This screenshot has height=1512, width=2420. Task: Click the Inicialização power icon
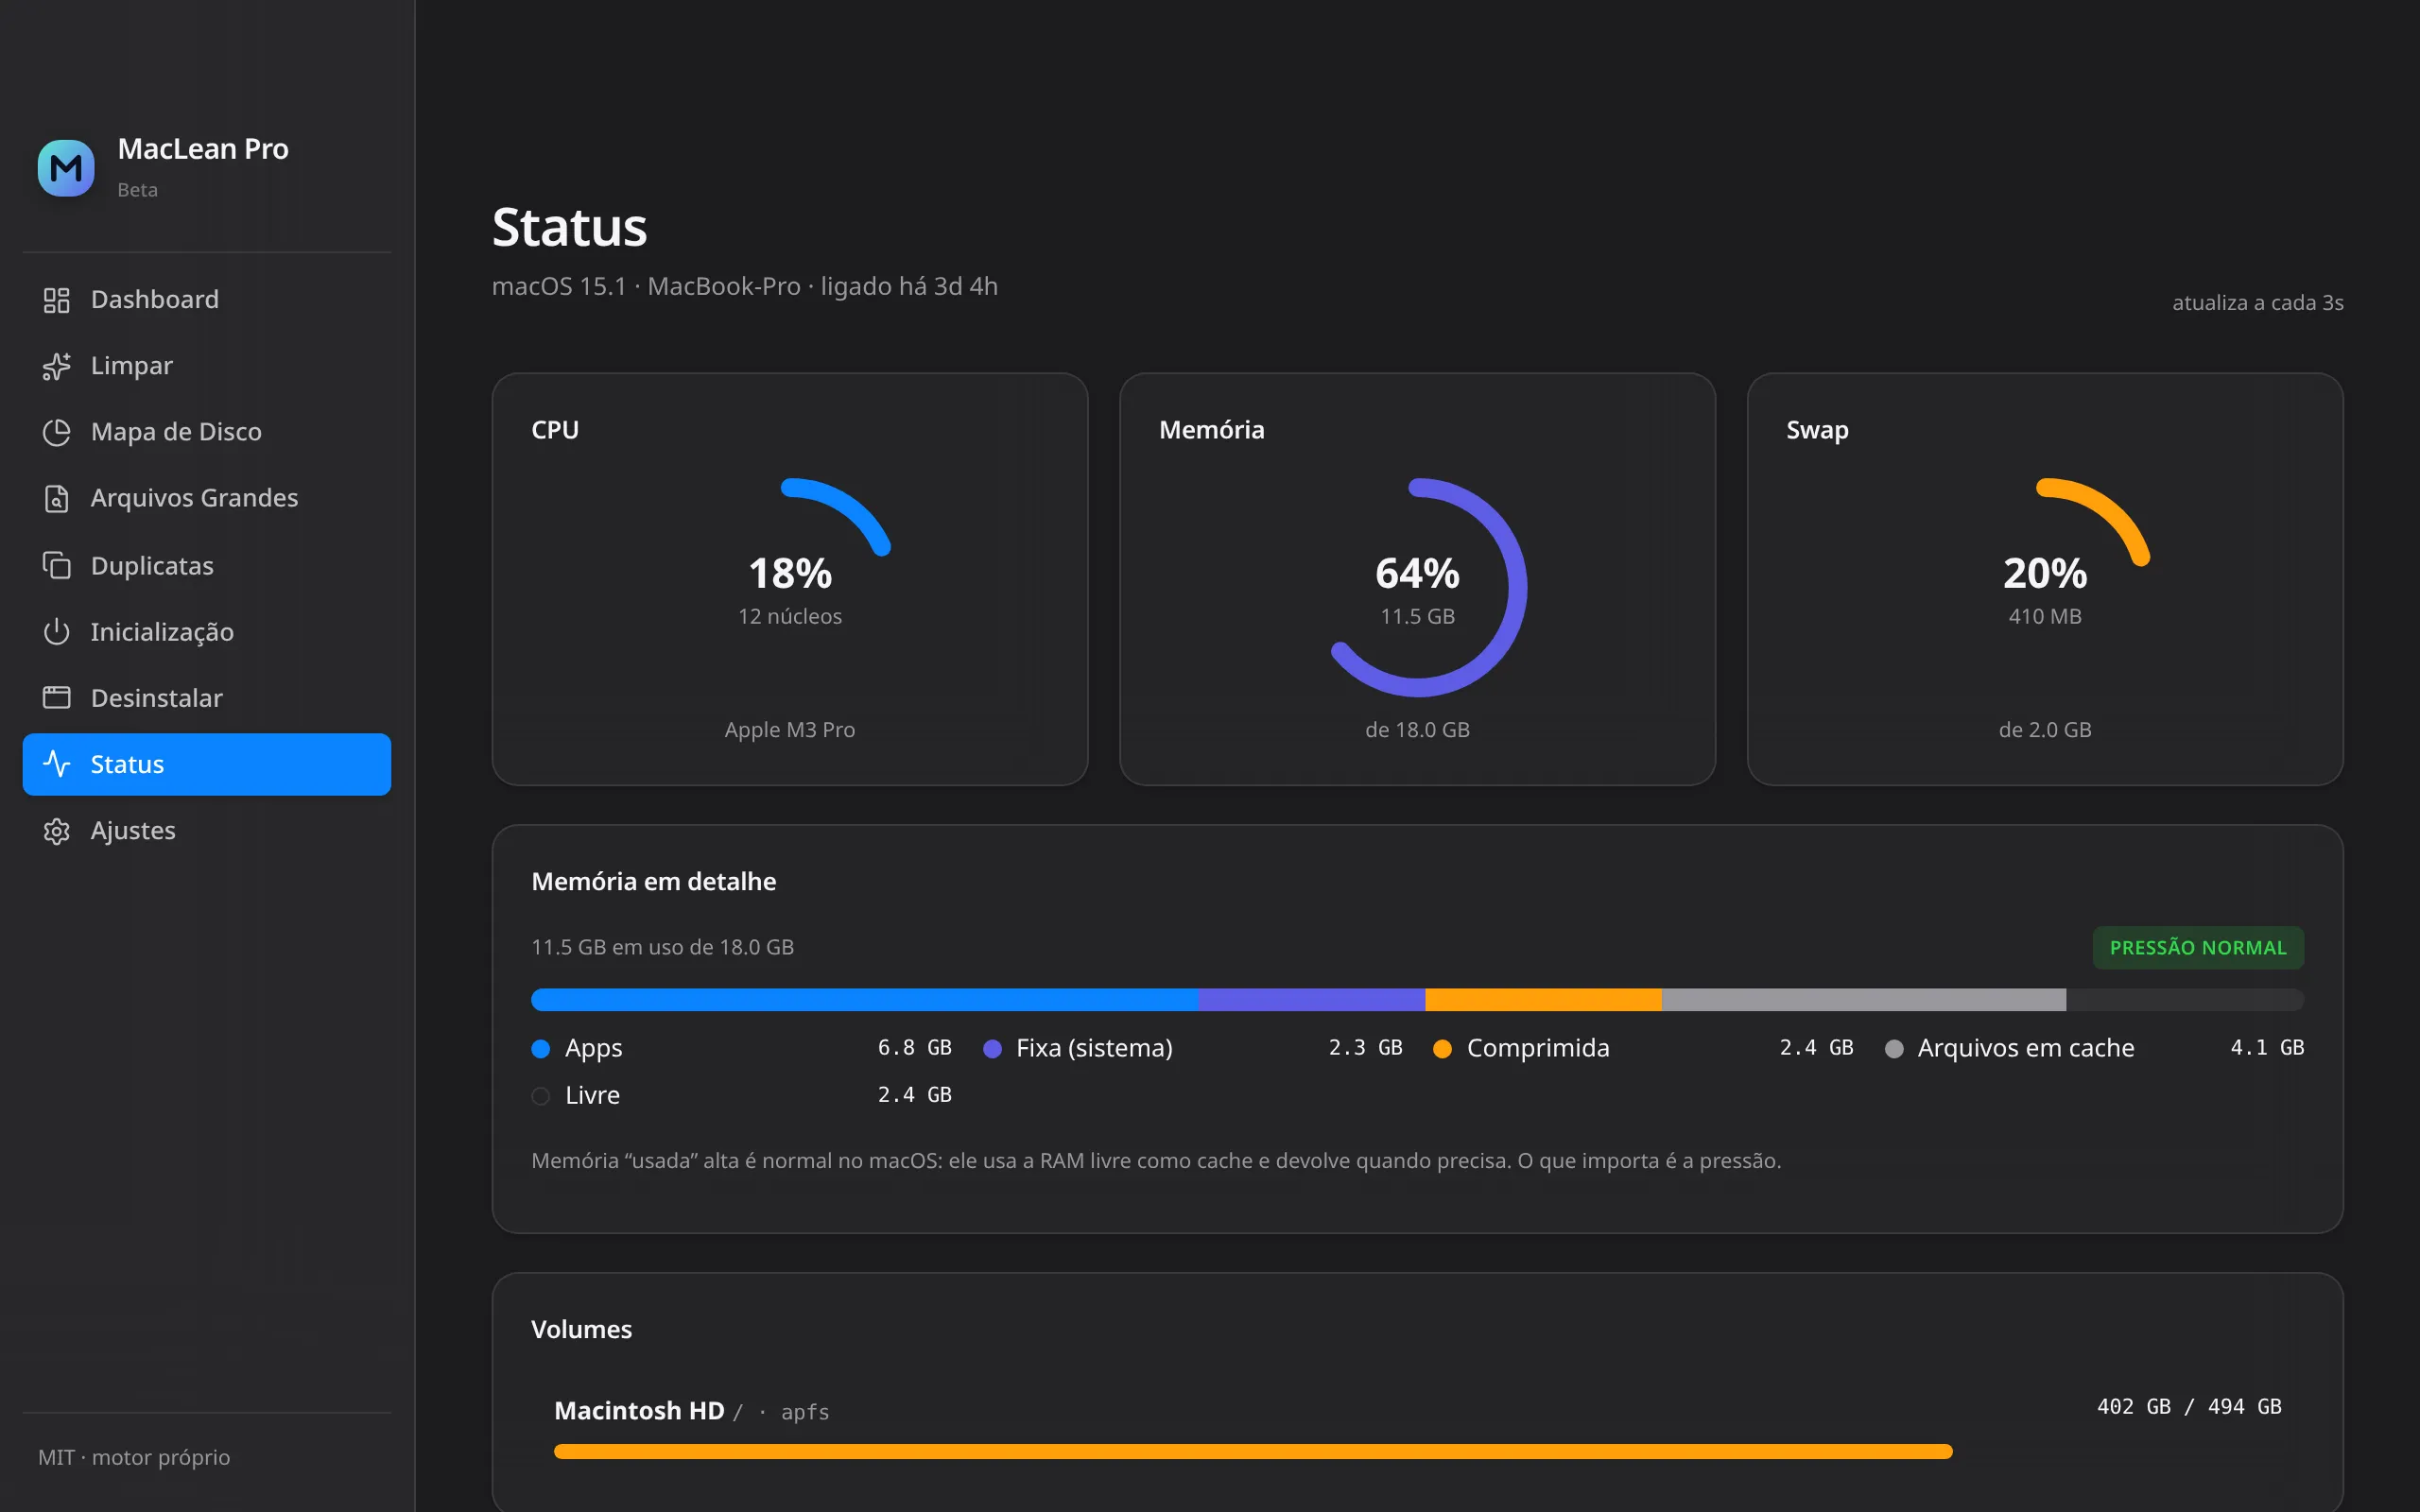point(57,631)
